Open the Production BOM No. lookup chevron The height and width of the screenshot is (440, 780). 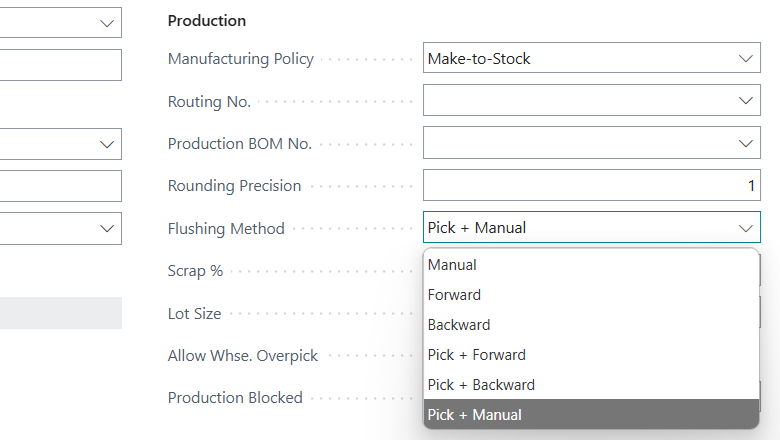pyautogui.click(x=746, y=144)
